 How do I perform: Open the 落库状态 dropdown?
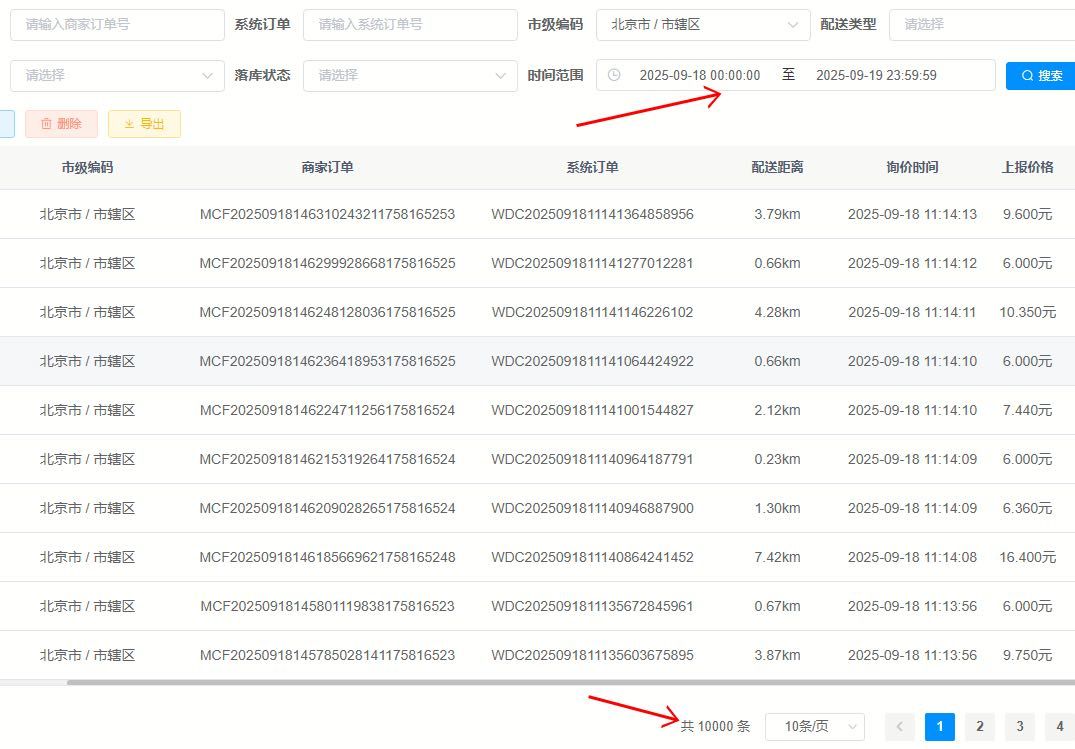pyautogui.click(x=410, y=75)
